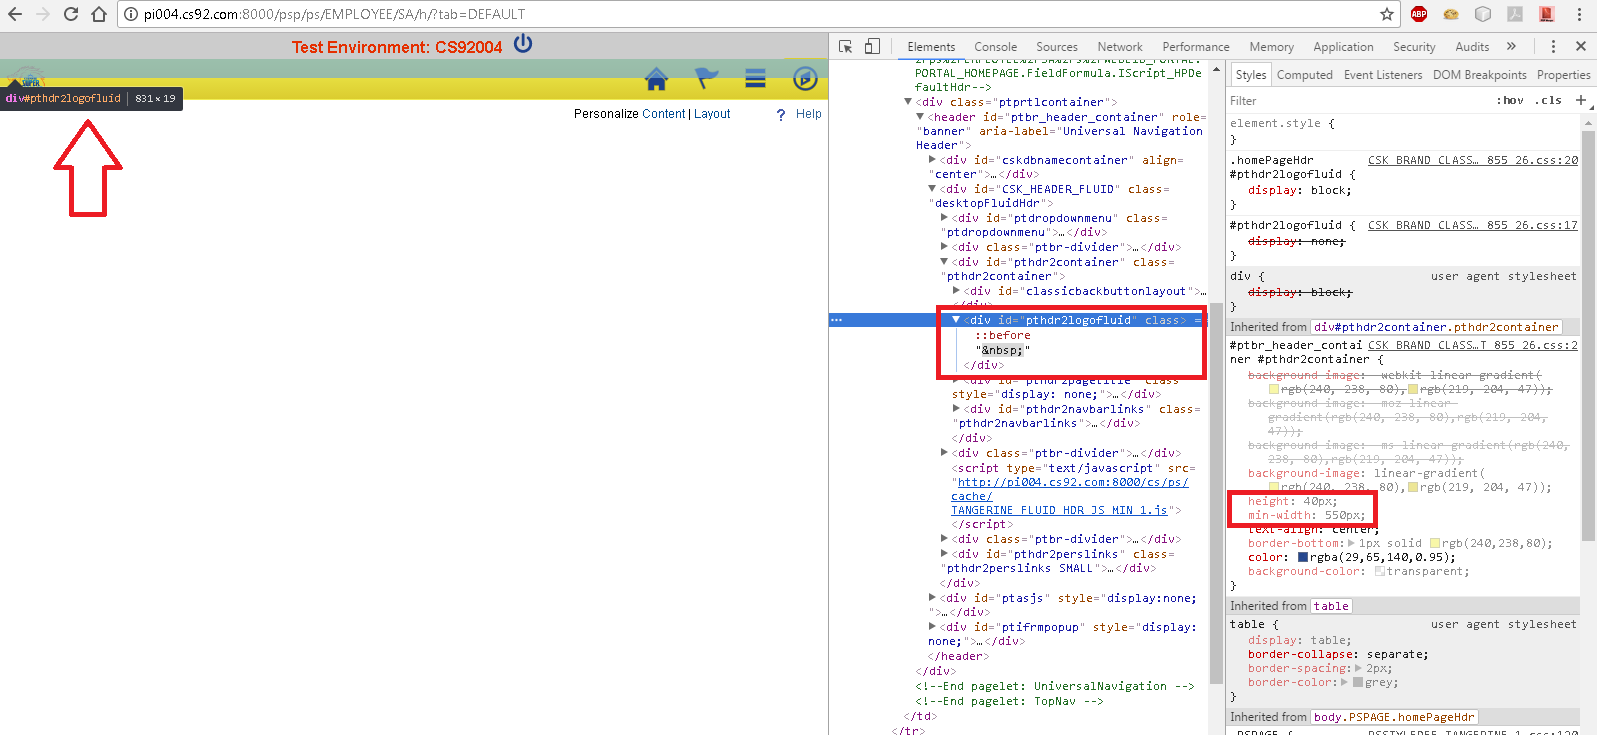The height and width of the screenshot is (735, 1597).
Task: Open Chrome's three-dot menu
Action: (x=1579, y=14)
